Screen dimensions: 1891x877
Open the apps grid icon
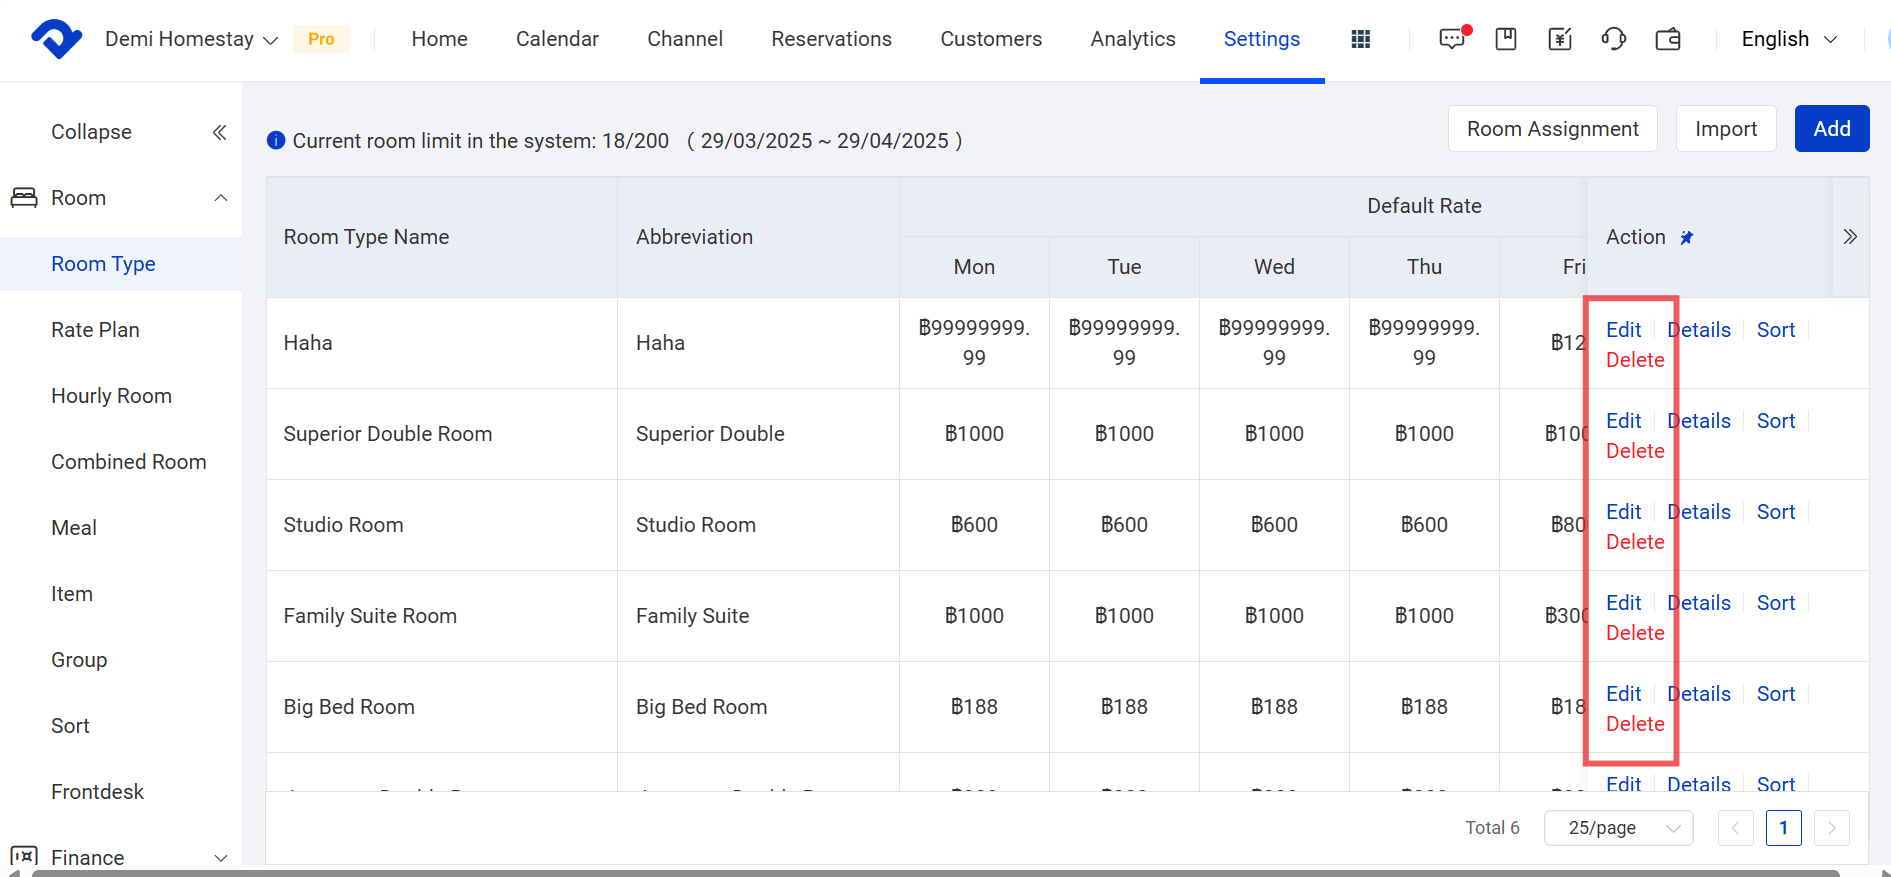tap(1360, 39)
